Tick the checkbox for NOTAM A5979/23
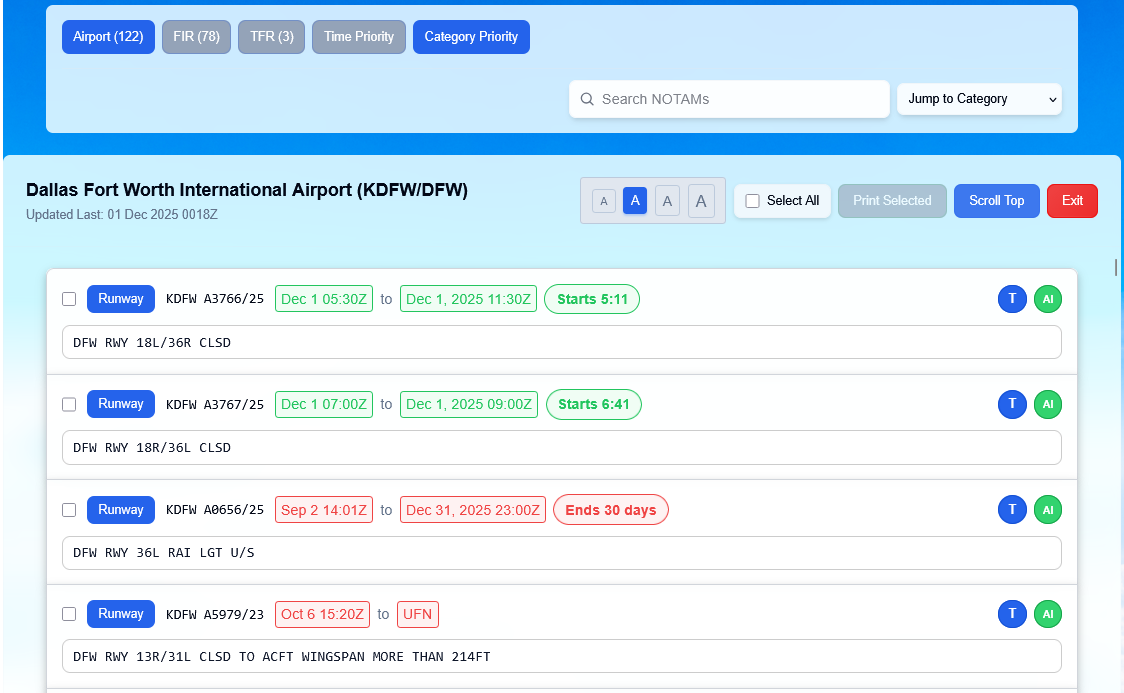The image size is (1124, 693). tap(69, 613)
